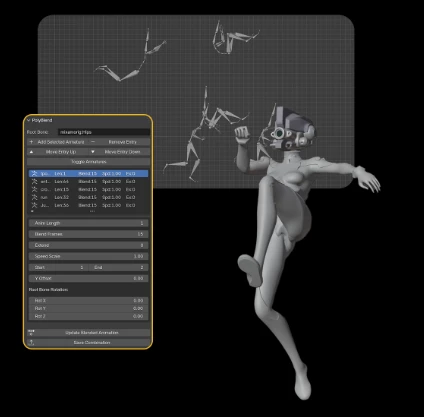Click armature icon of Len:15 entry
Image resolution: width=424 pixels, height=417 pixels.
[34, 189]
